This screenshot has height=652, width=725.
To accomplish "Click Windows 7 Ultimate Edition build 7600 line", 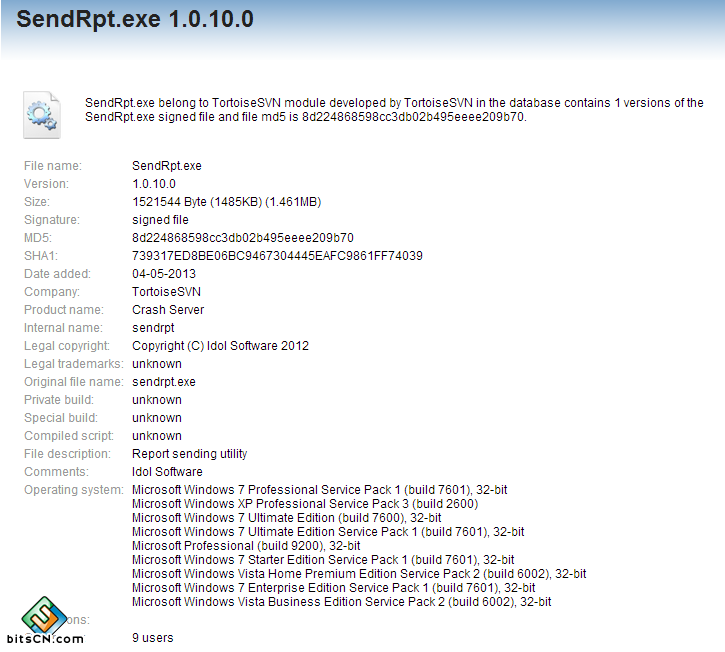I will [287, 518].
